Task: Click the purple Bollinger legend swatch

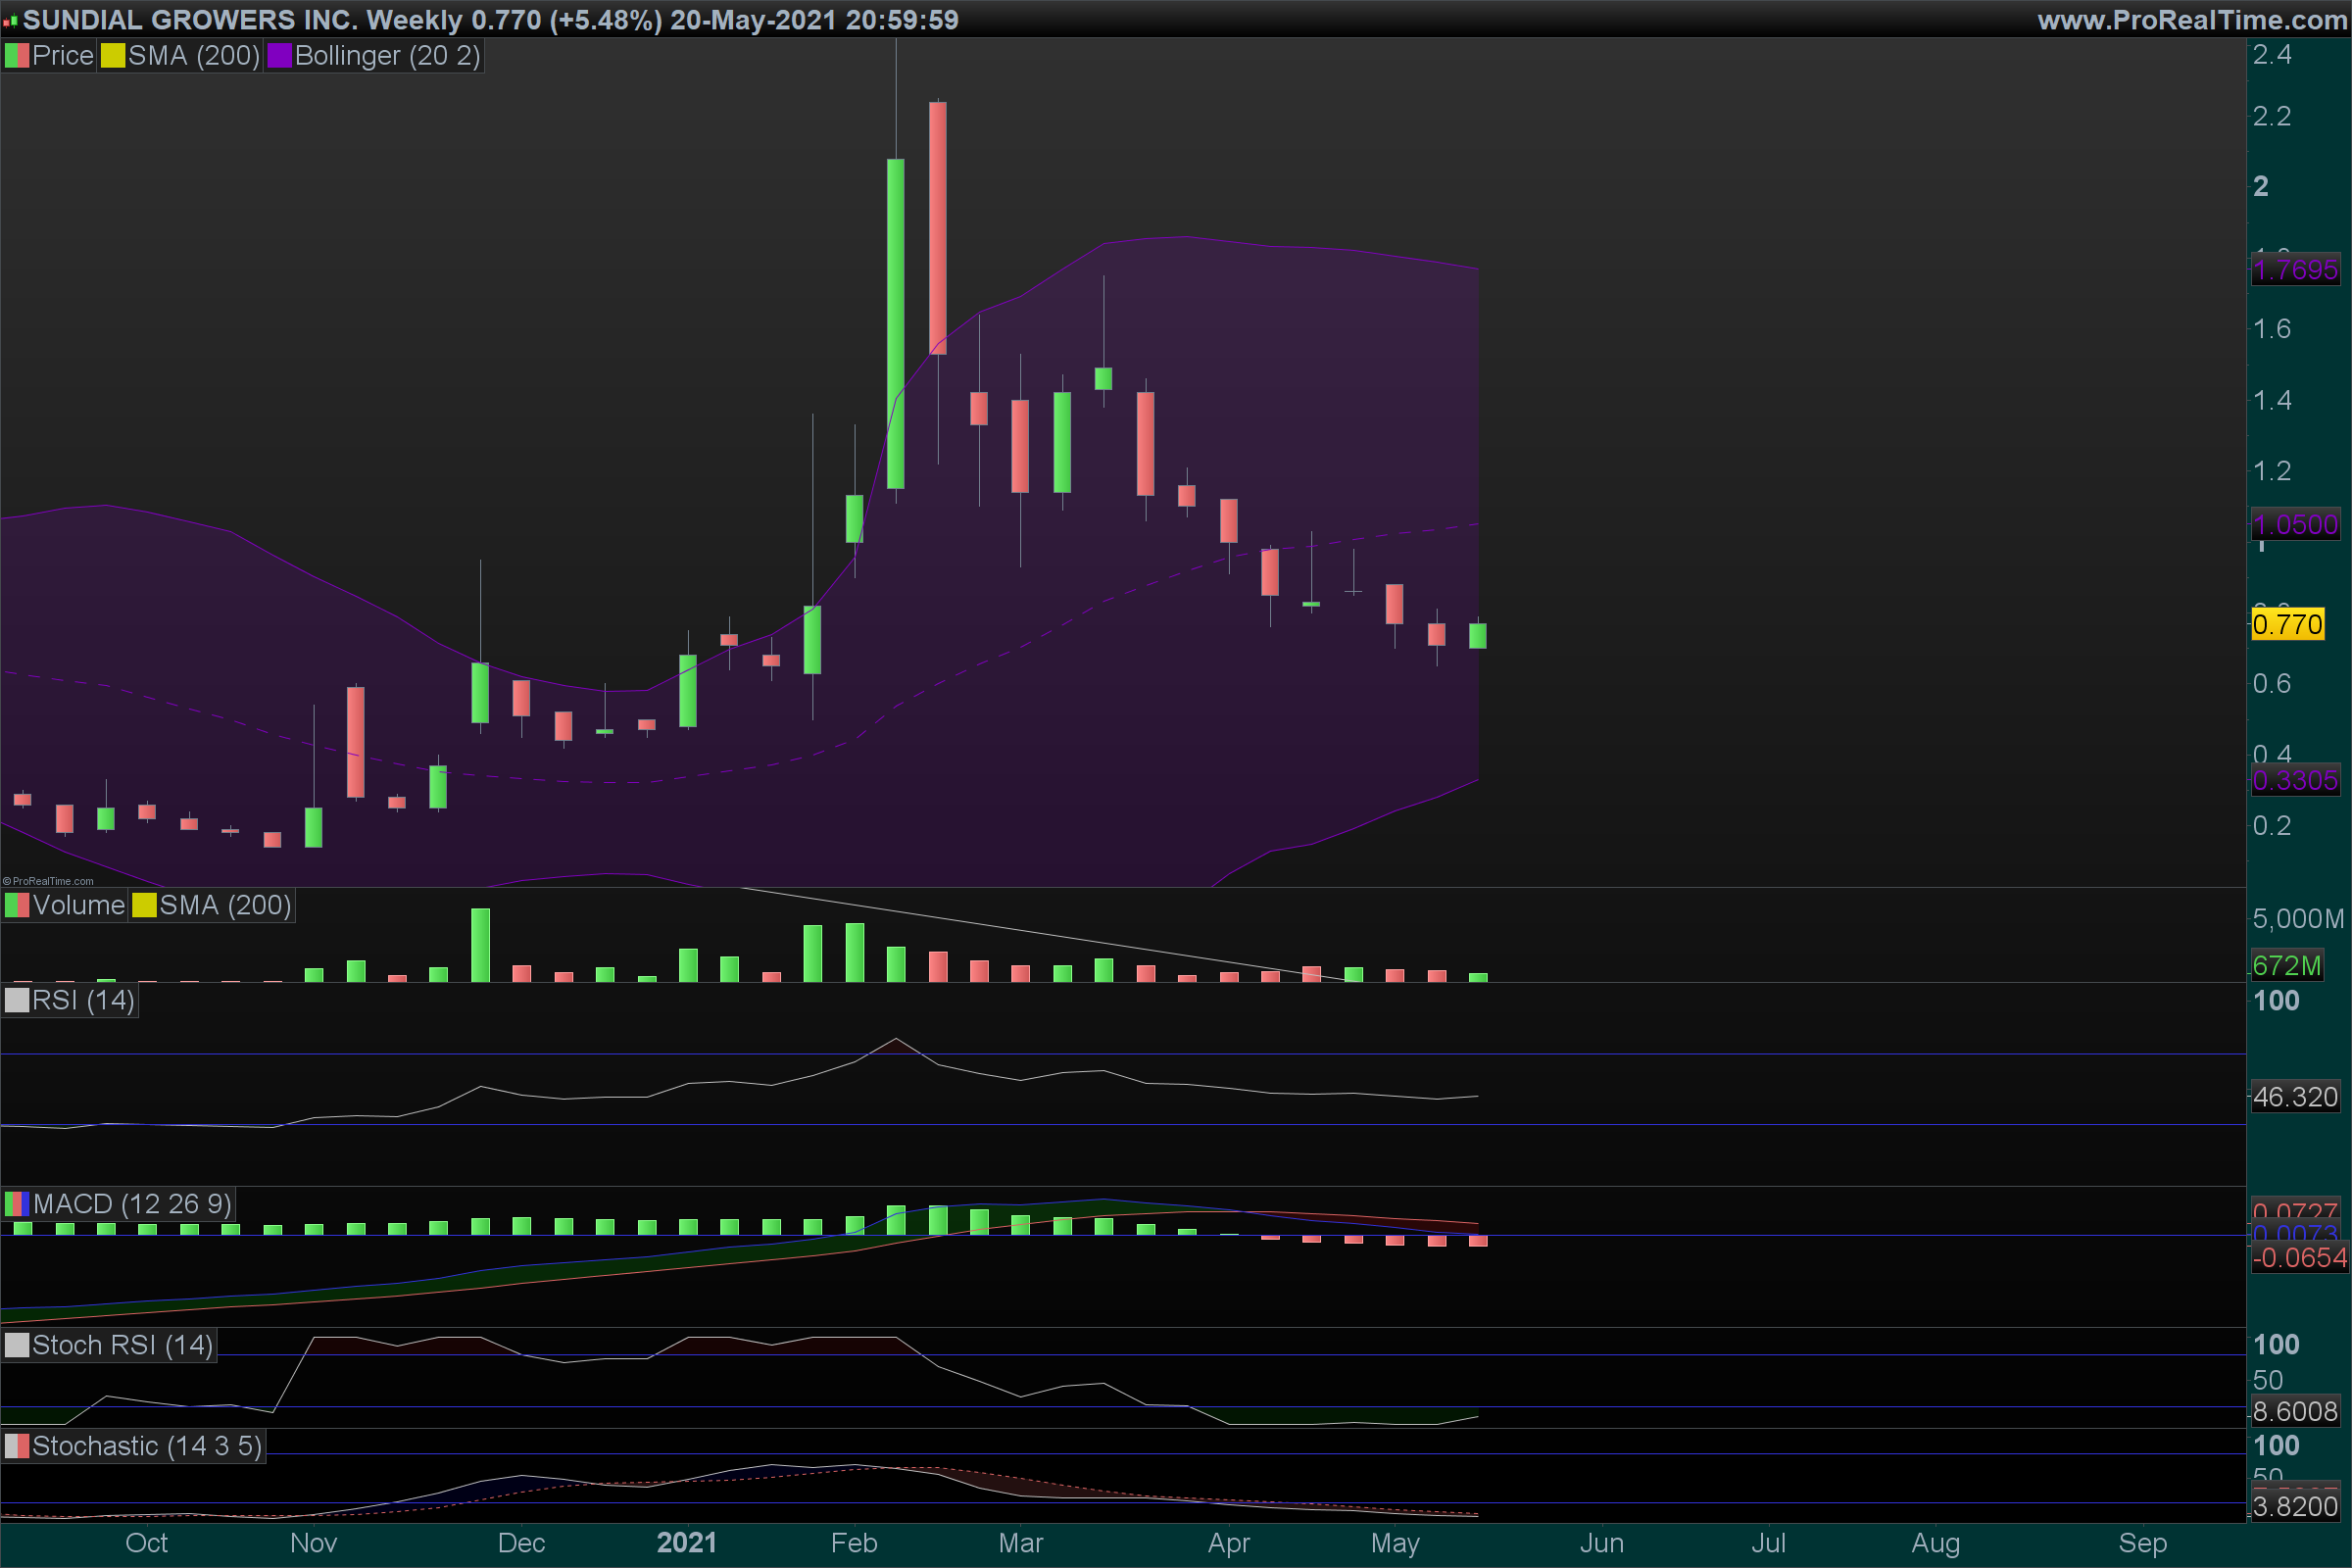Action: coord(279,56)
